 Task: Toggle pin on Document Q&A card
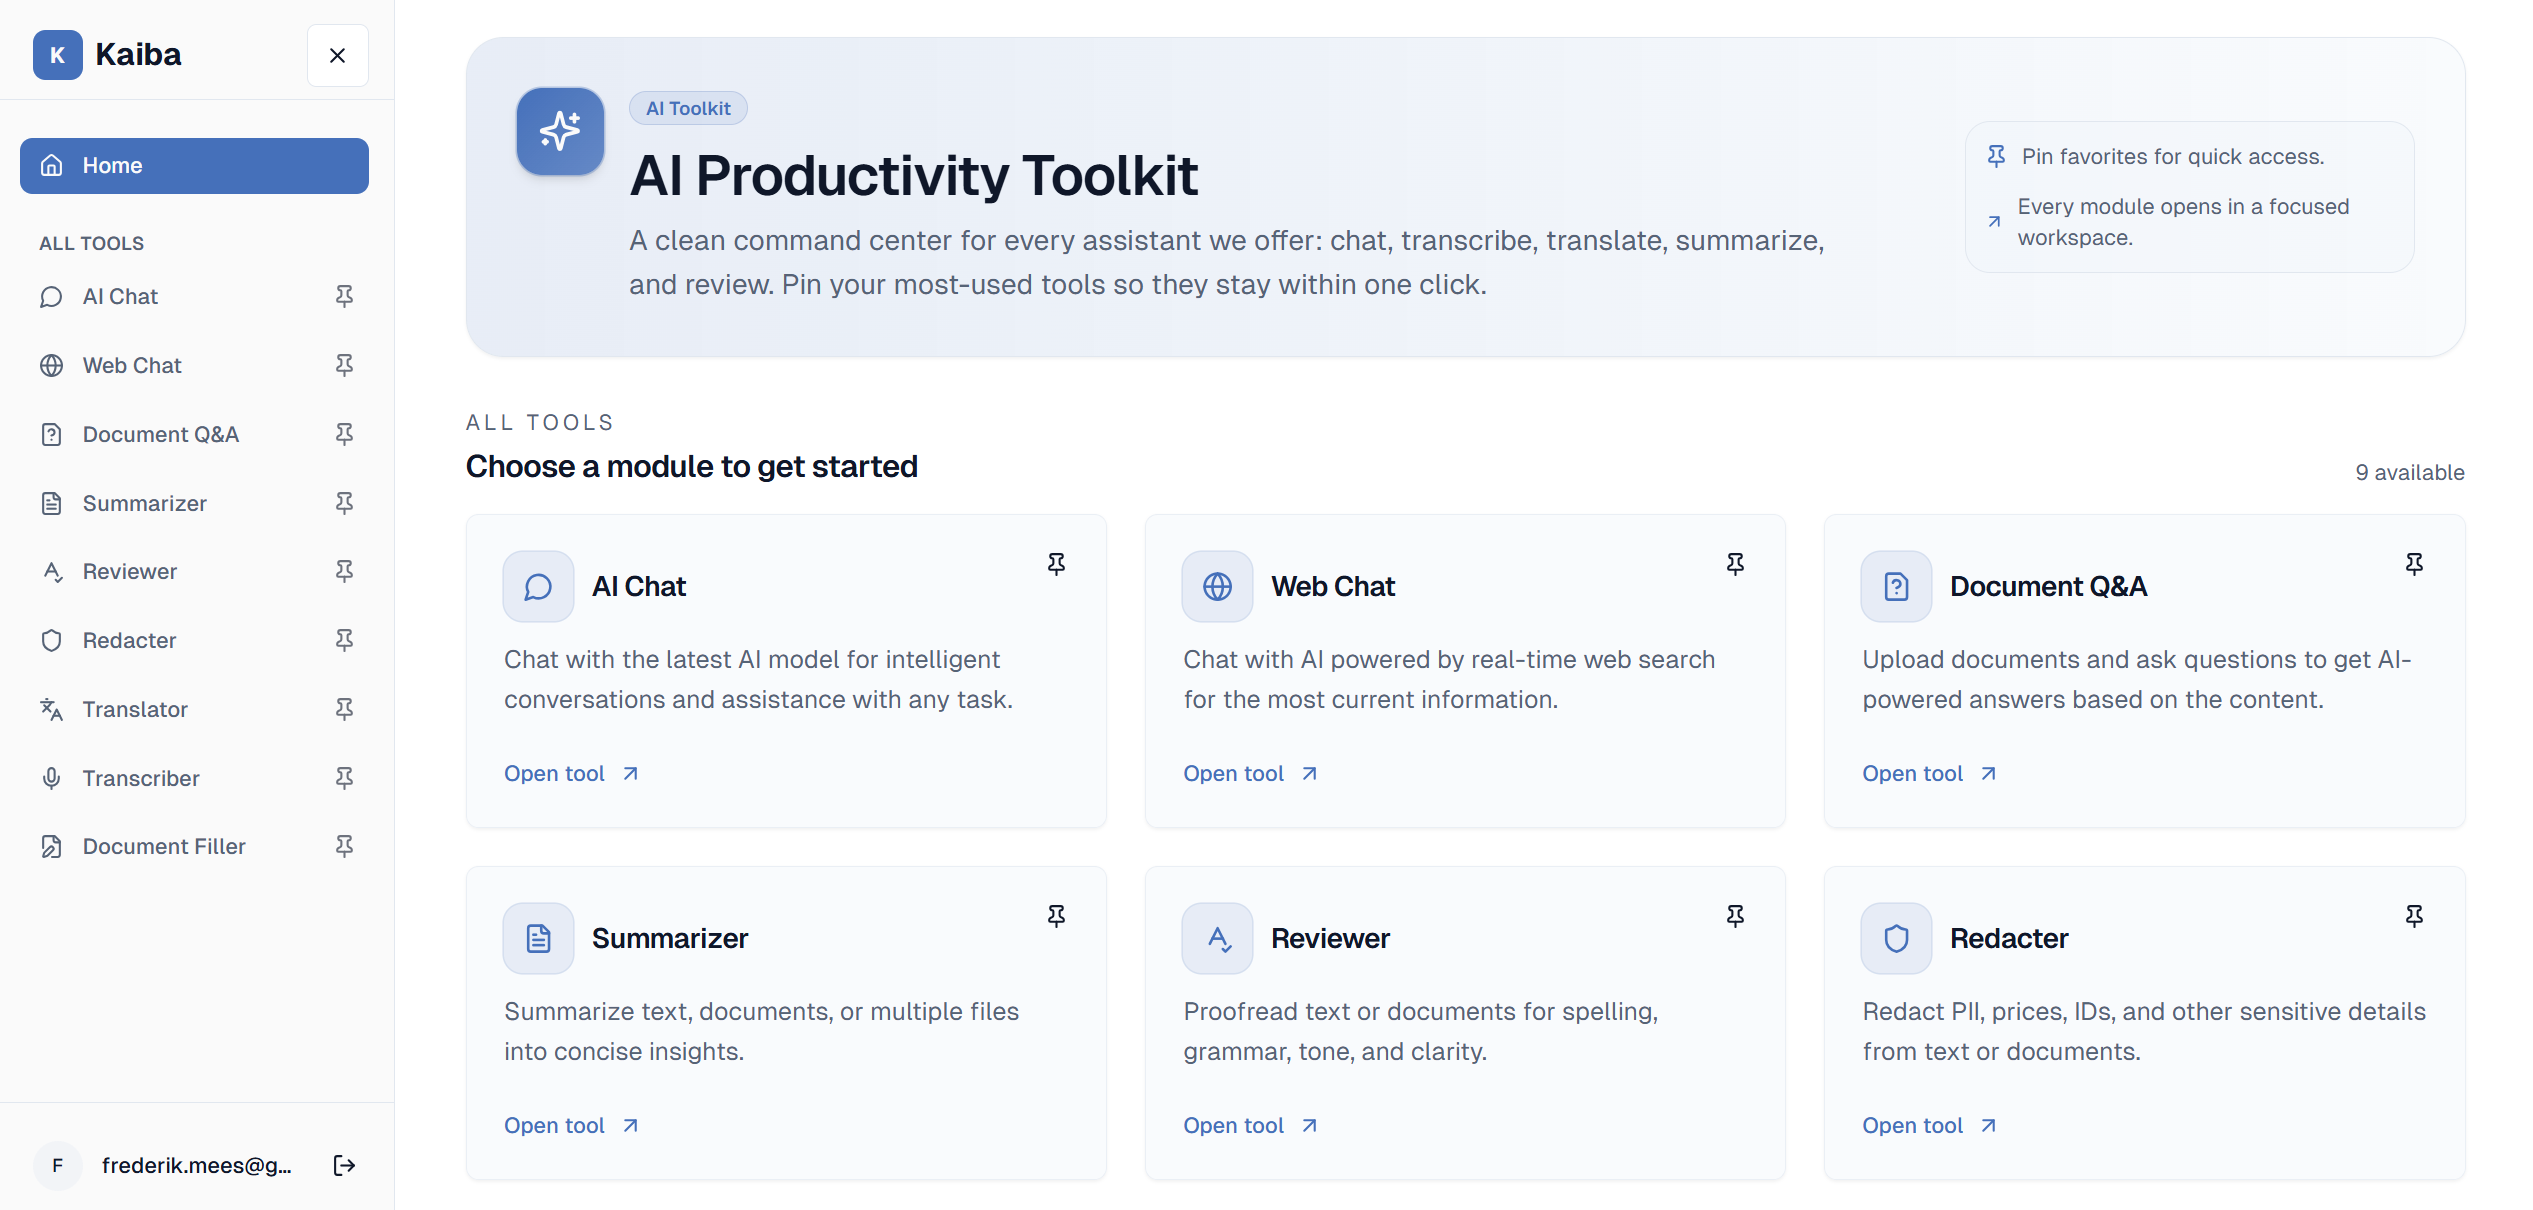click(2414, 564)
